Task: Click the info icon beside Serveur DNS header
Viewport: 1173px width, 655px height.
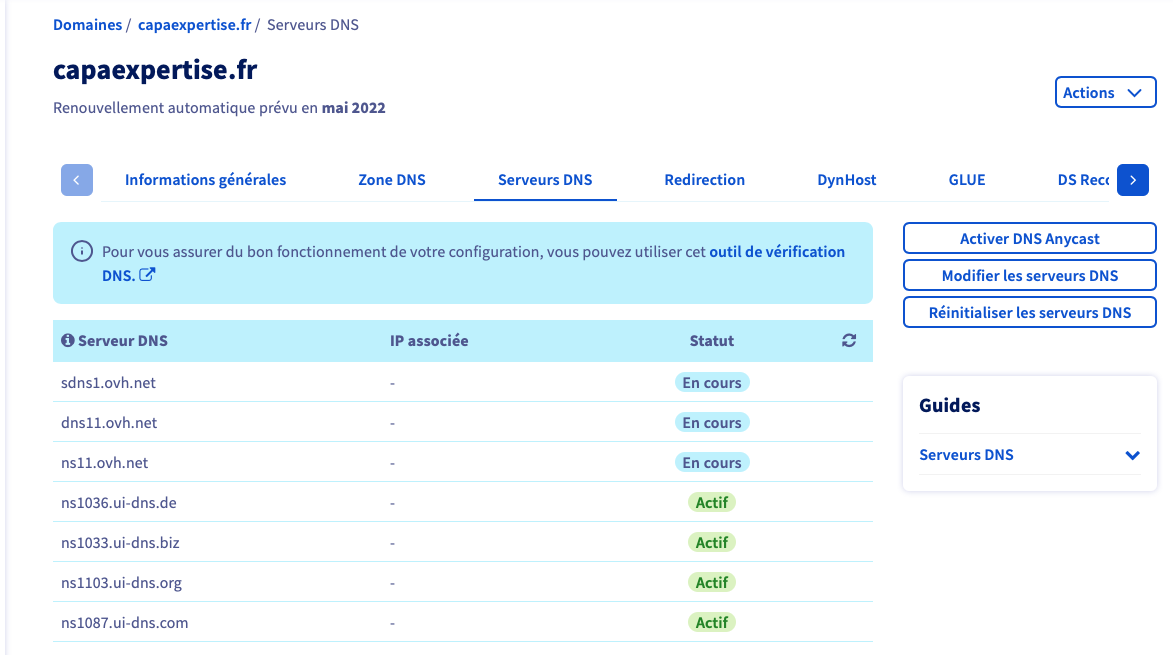Action: point(68,341)
